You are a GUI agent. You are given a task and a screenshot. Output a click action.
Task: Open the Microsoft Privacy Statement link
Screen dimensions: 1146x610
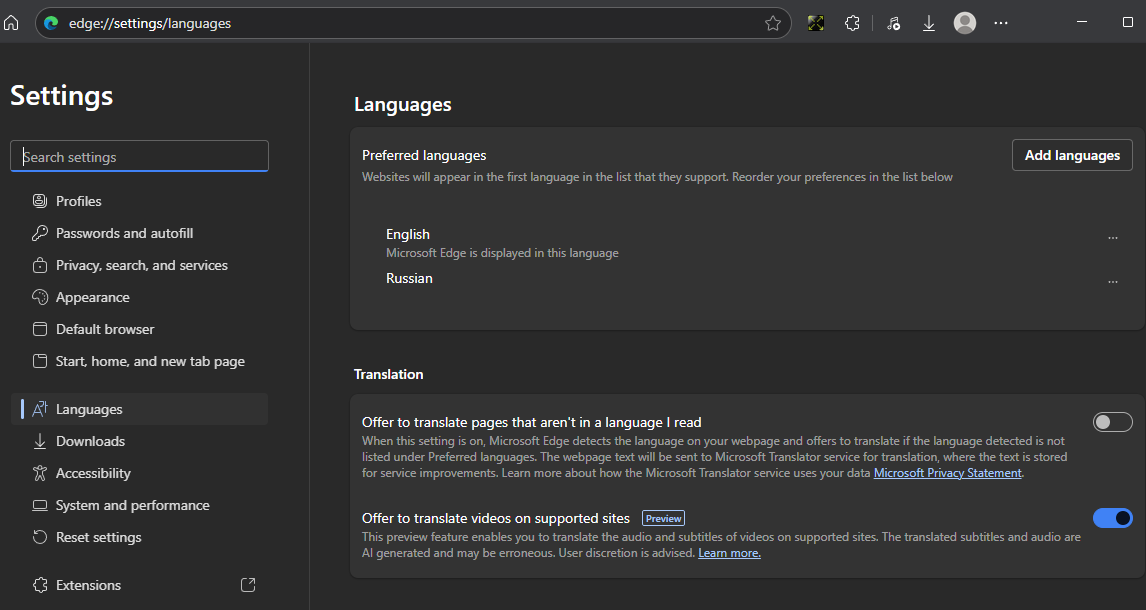(x=947, y=473)
